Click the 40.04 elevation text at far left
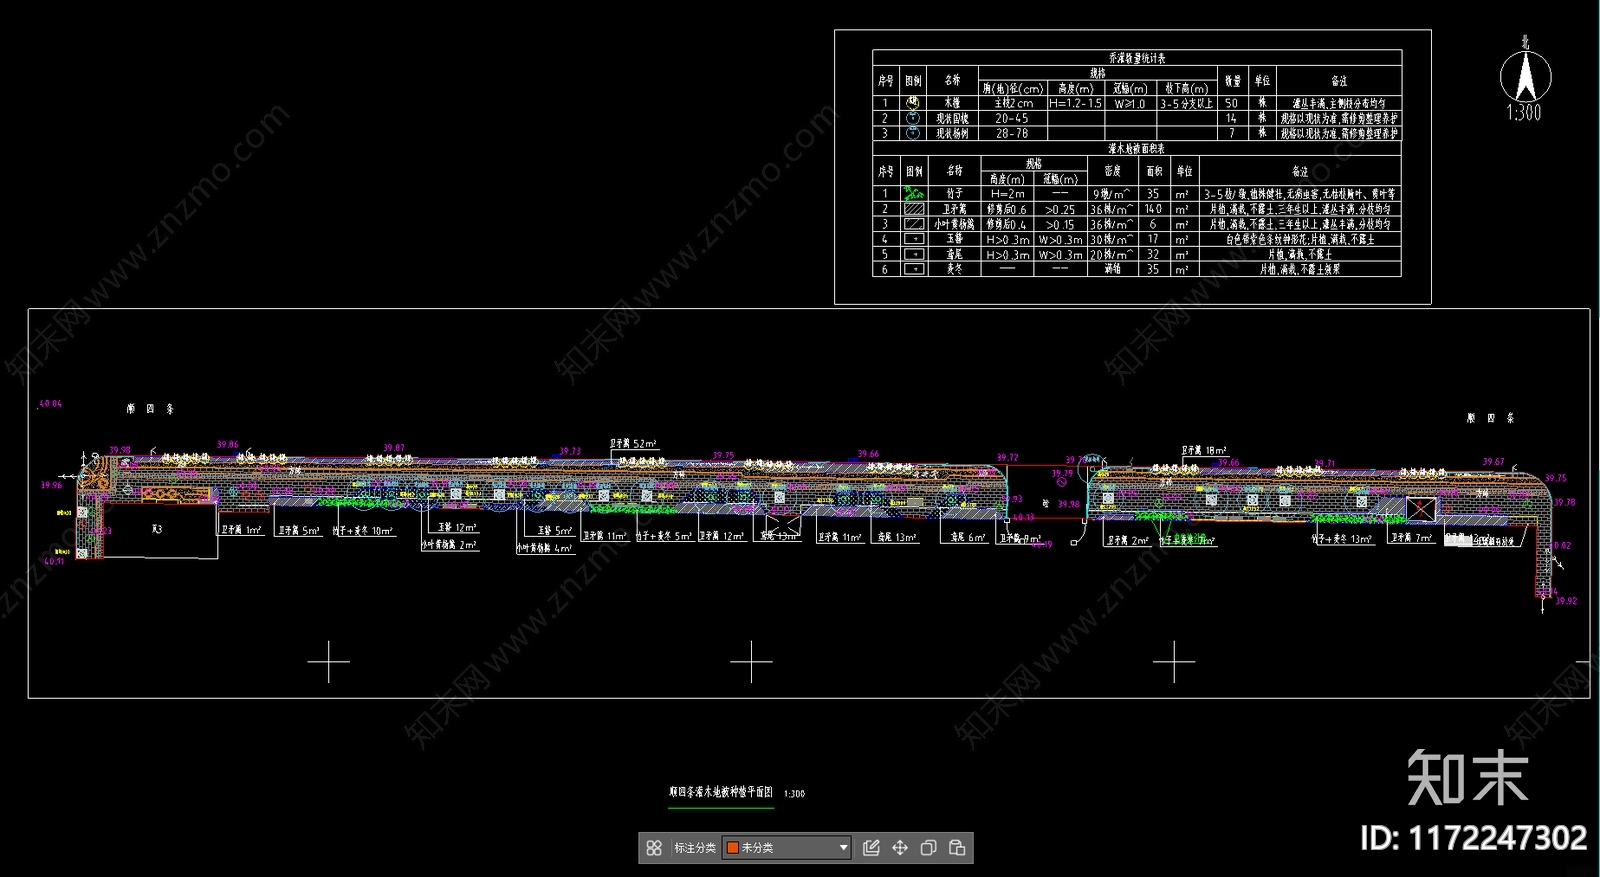The image size is (1600, 877). pyautogui.click(x=50, y=404)
